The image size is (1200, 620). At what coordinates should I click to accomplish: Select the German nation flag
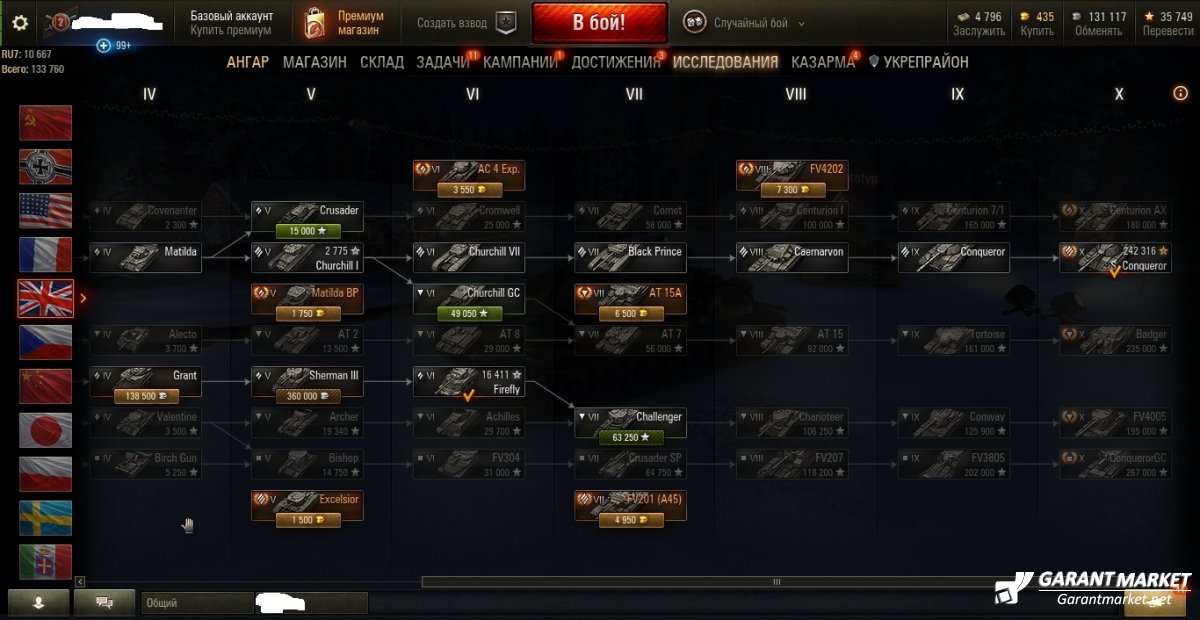click(45, 166)
